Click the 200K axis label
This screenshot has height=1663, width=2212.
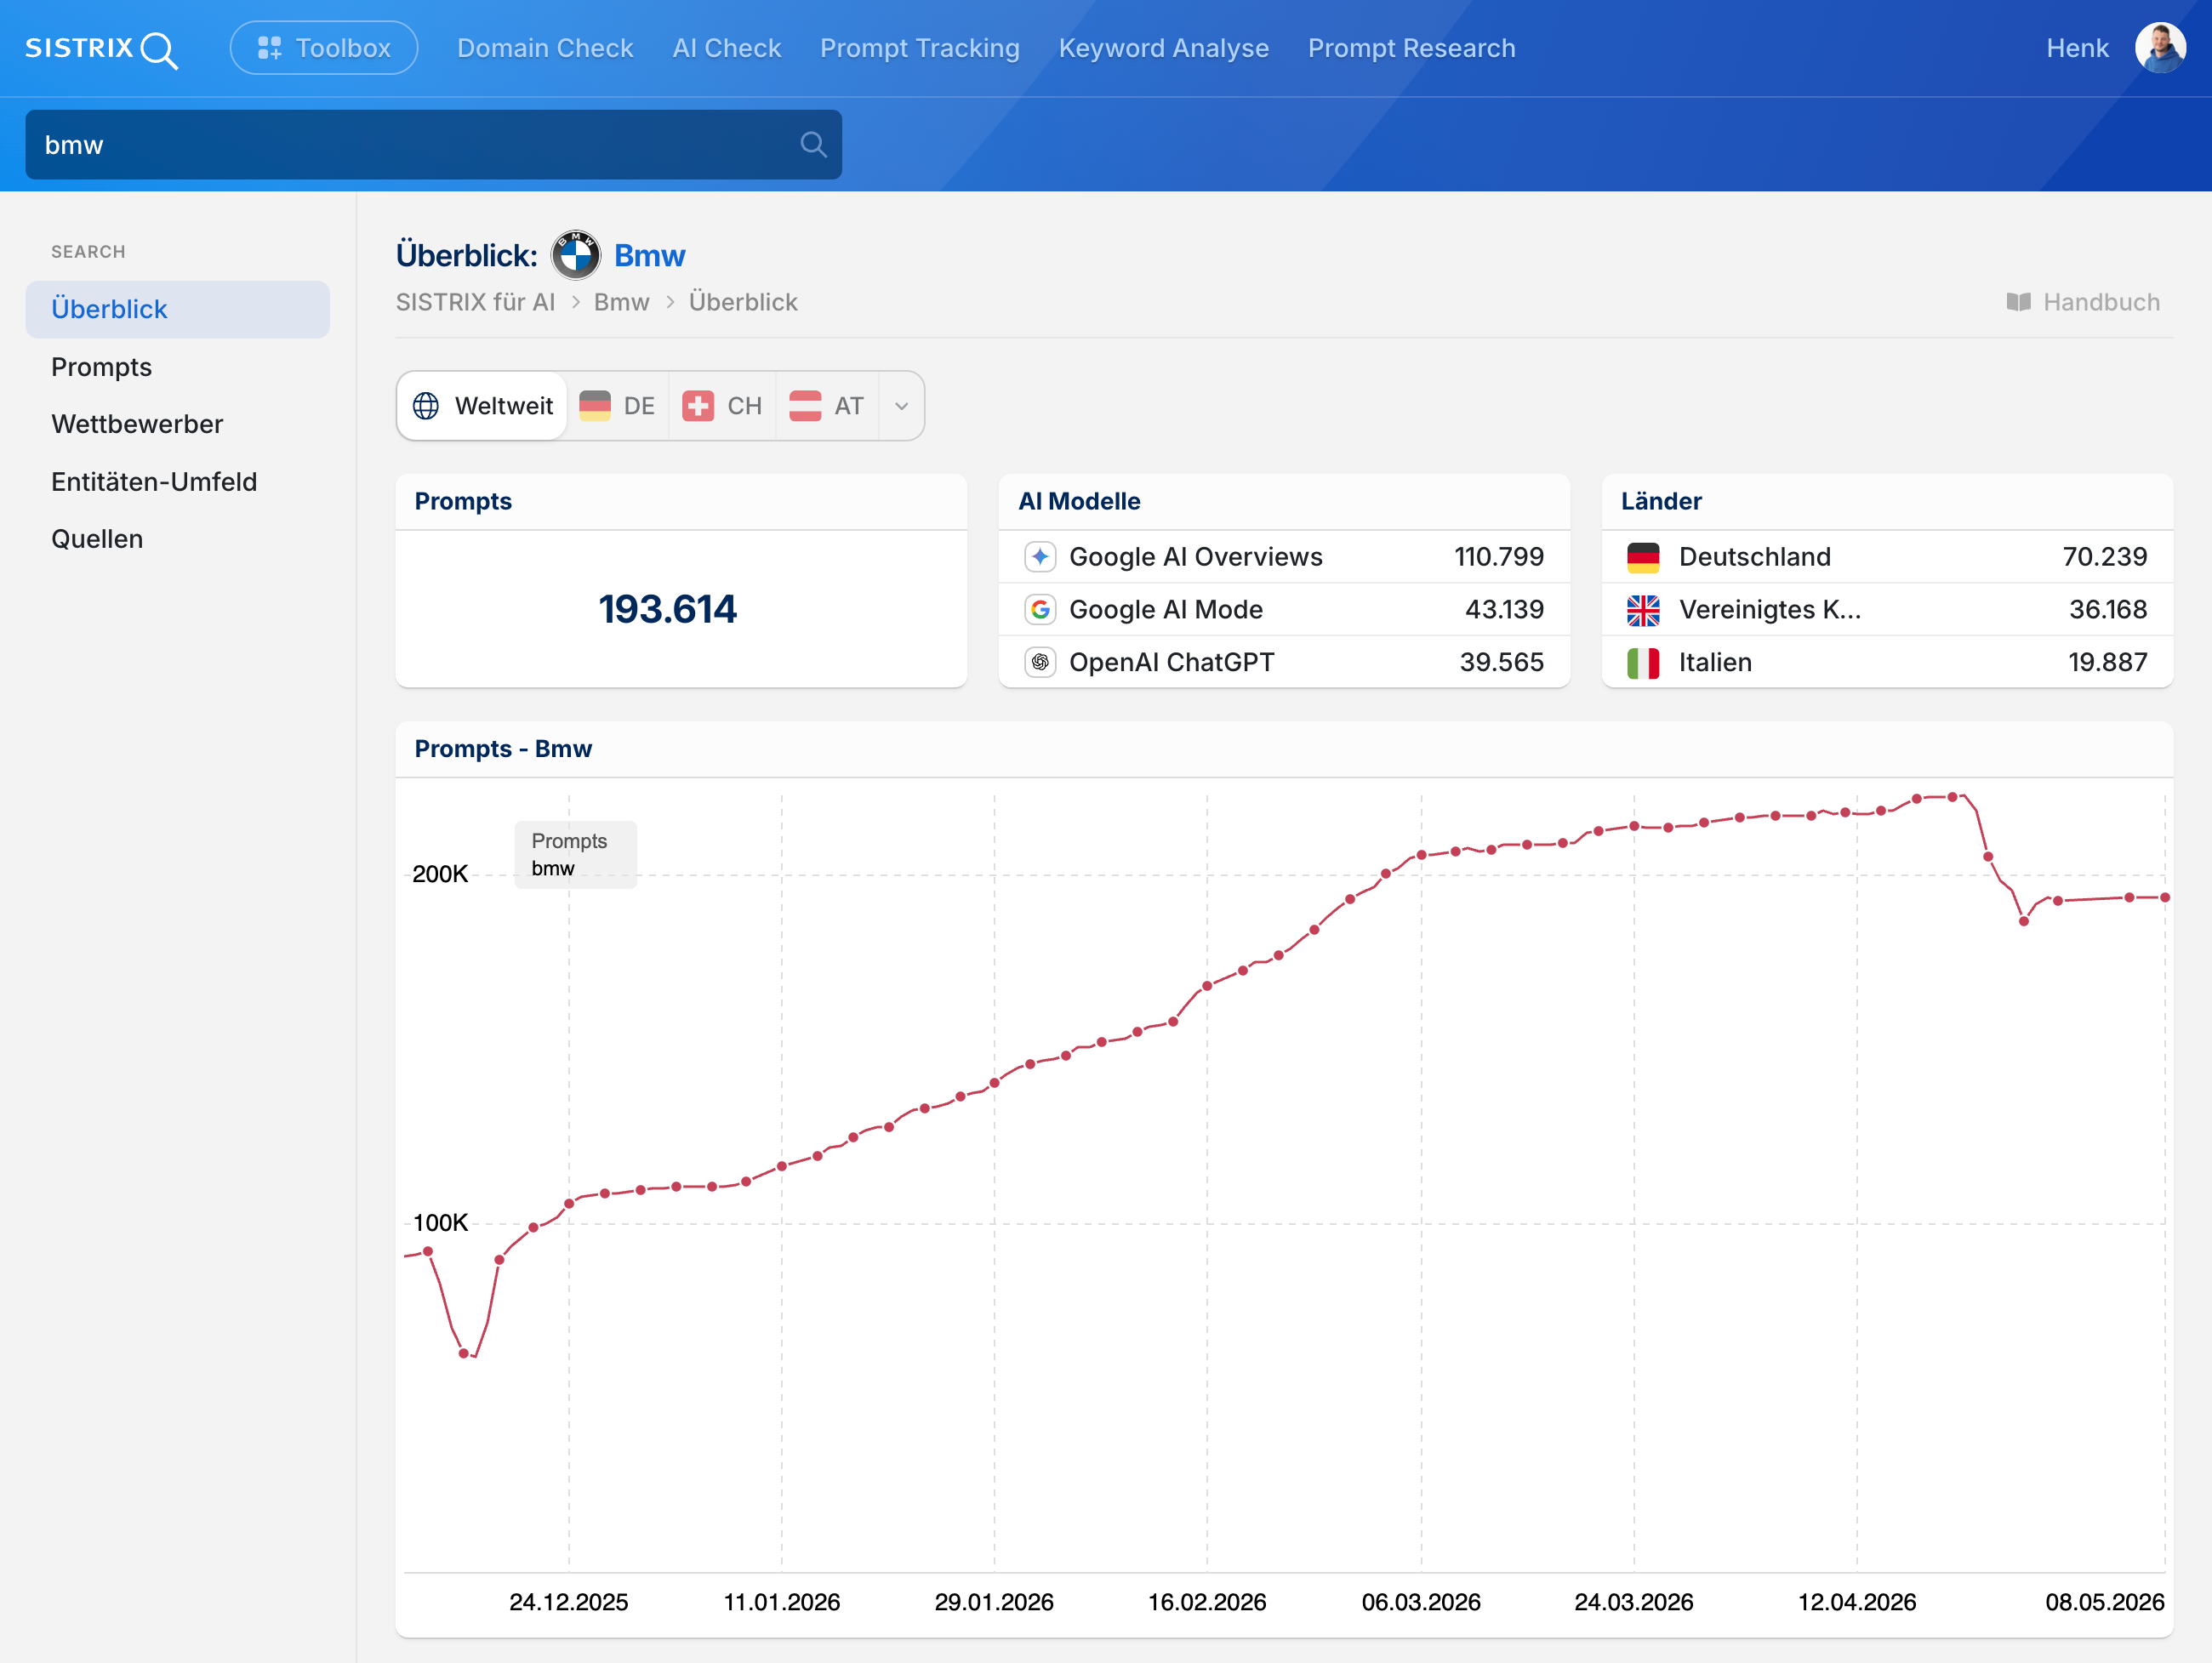click(x=440, y=874)
